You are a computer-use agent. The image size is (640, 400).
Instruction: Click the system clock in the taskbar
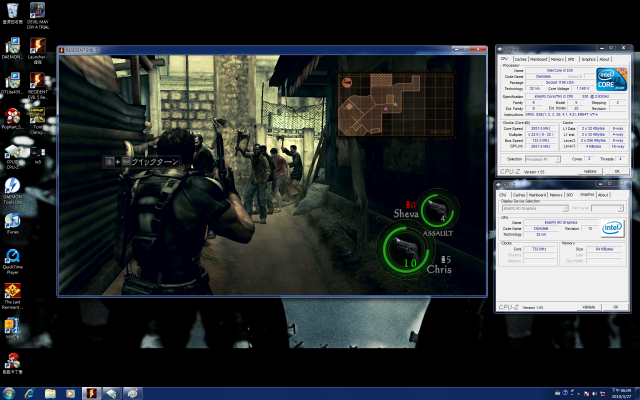click(621, 393)
